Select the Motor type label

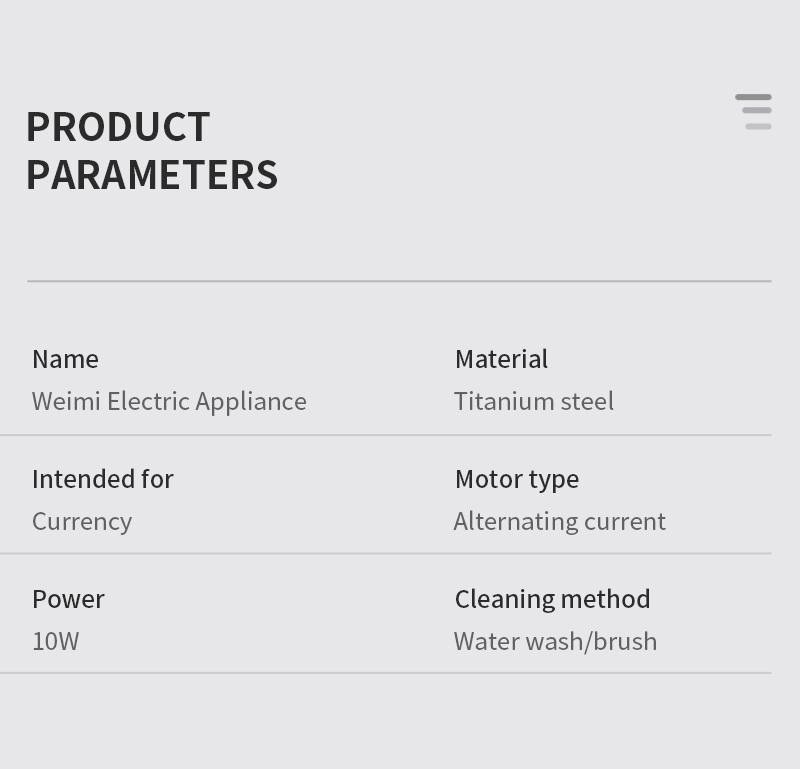[517, 480]
